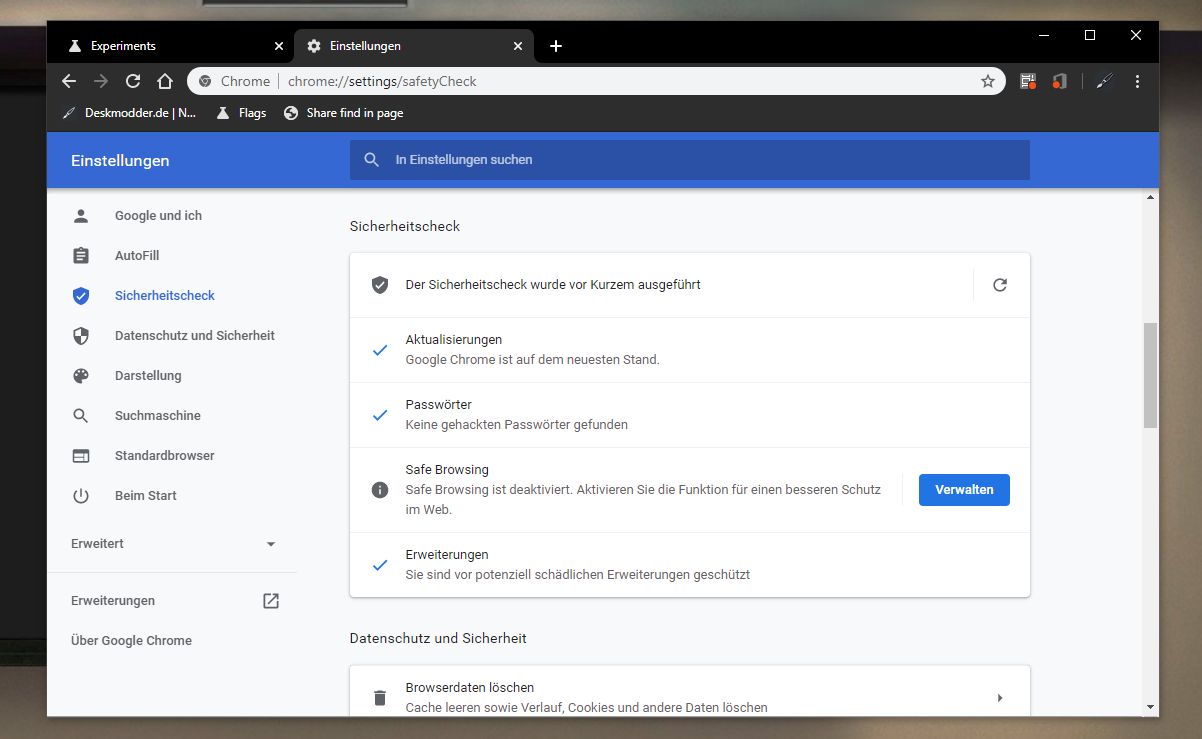Image resolution: width=1202 pixels, height=739 pixels.
Task: Open the home page icon
Action: point(165,81)
